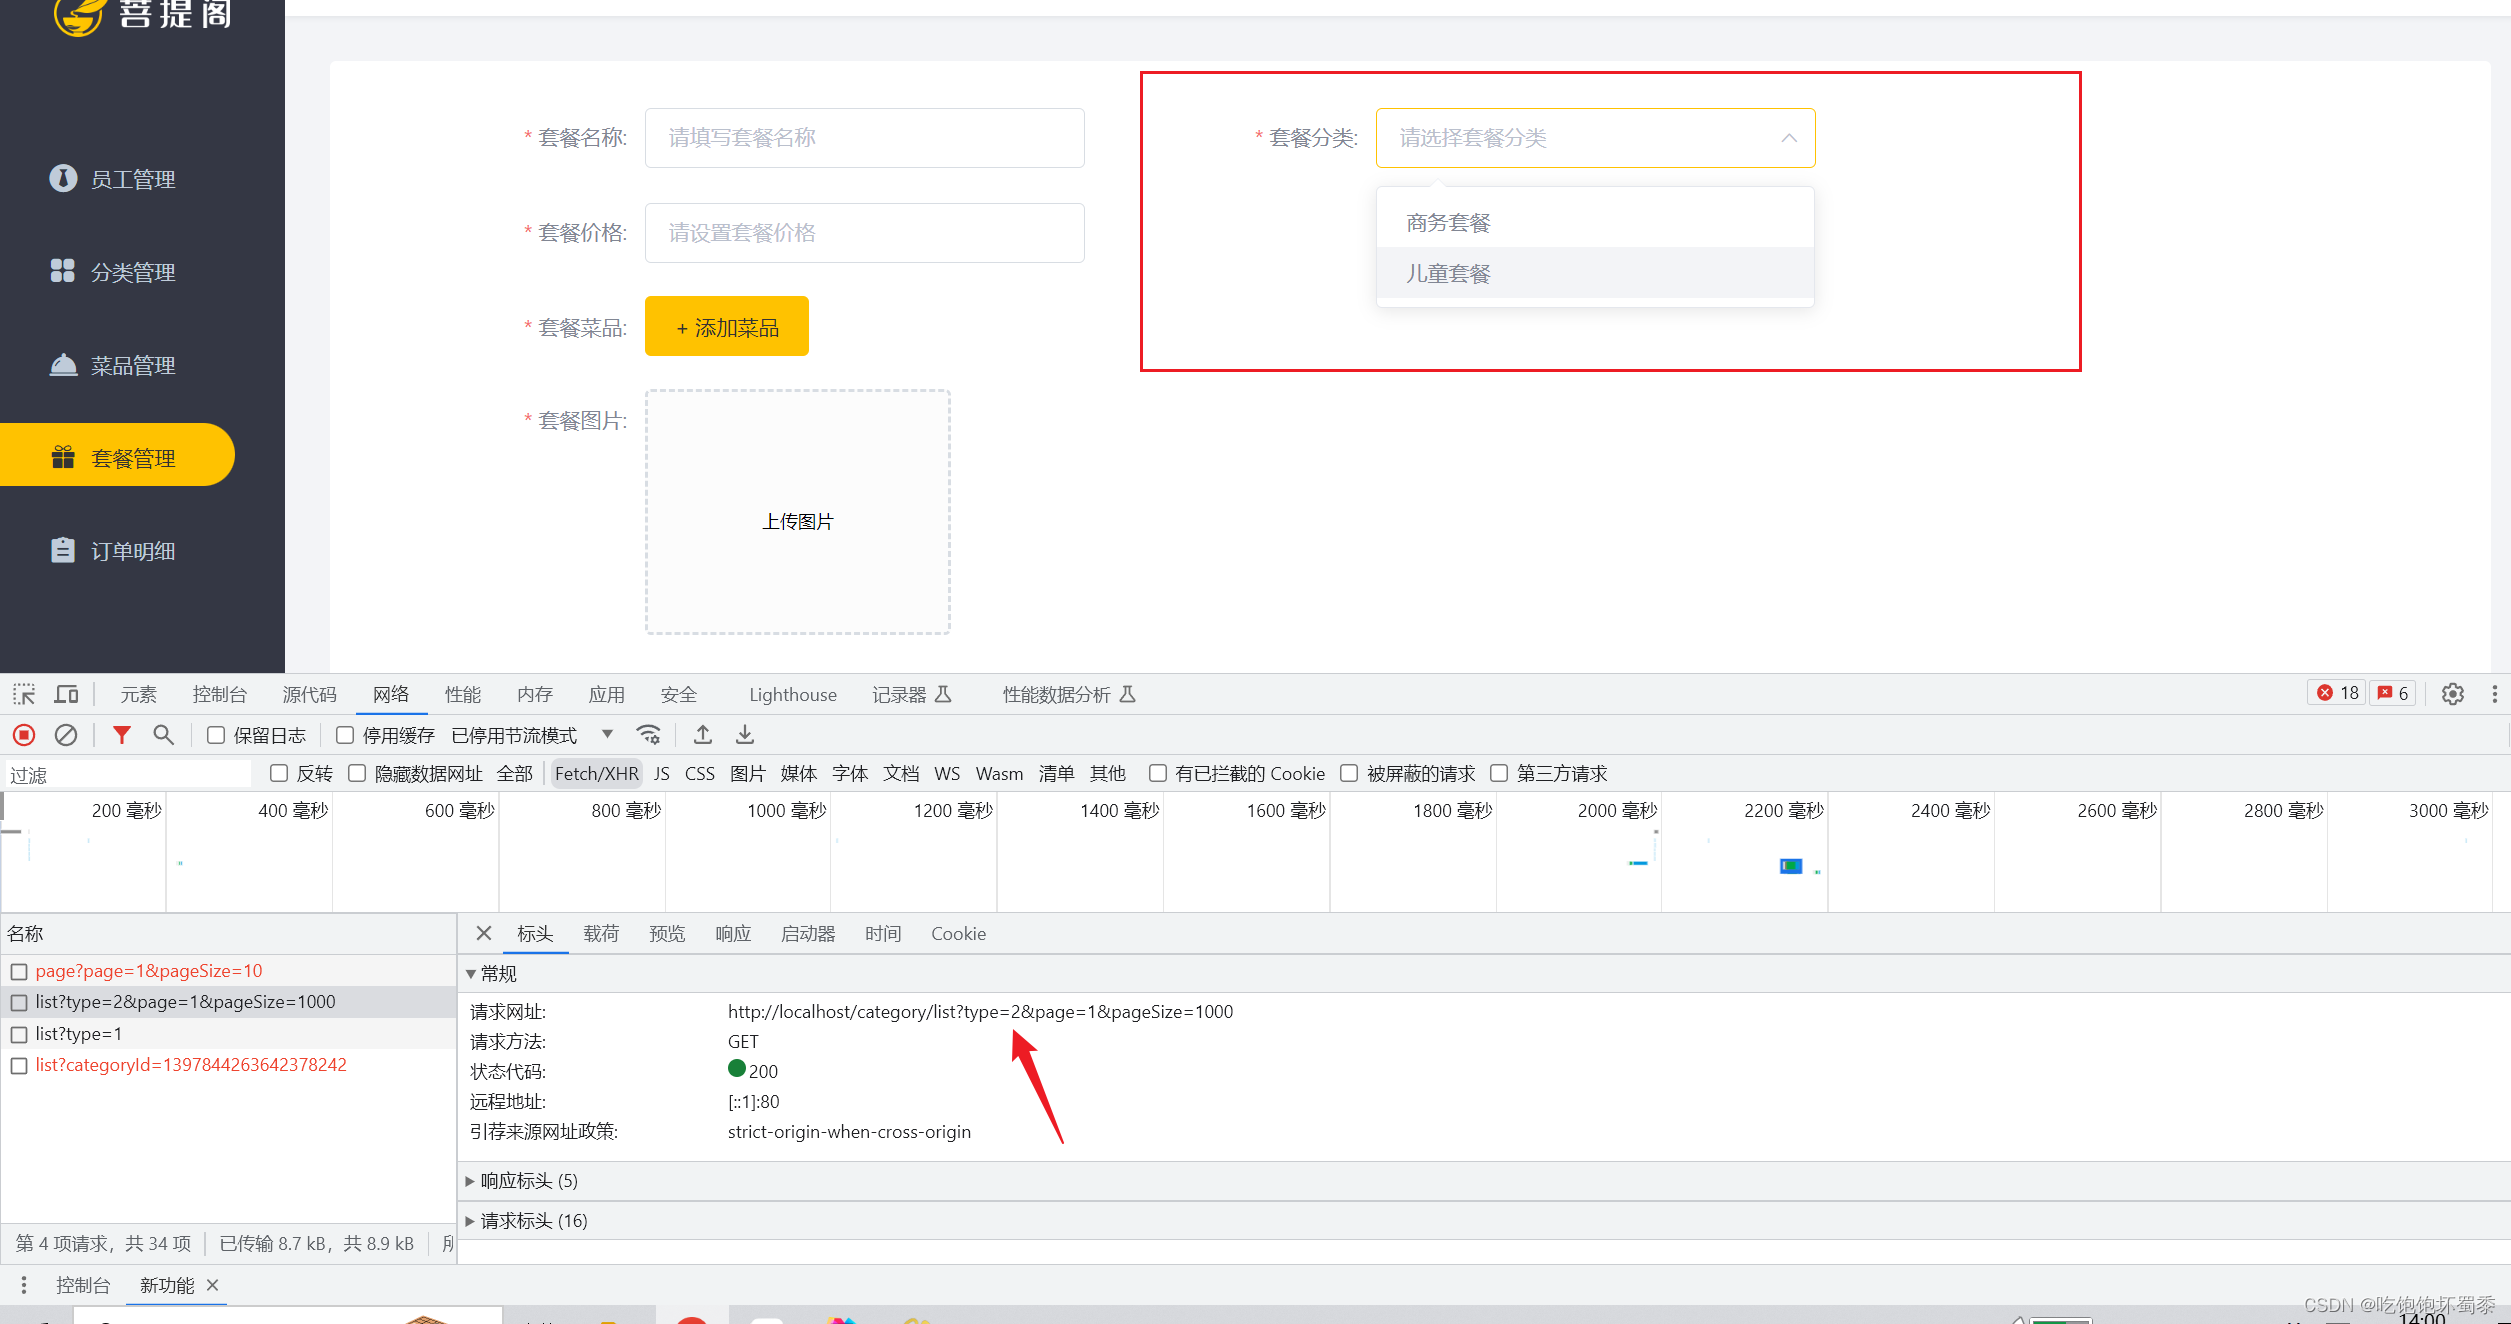Click 添加菜品 button

pos(726,326)
